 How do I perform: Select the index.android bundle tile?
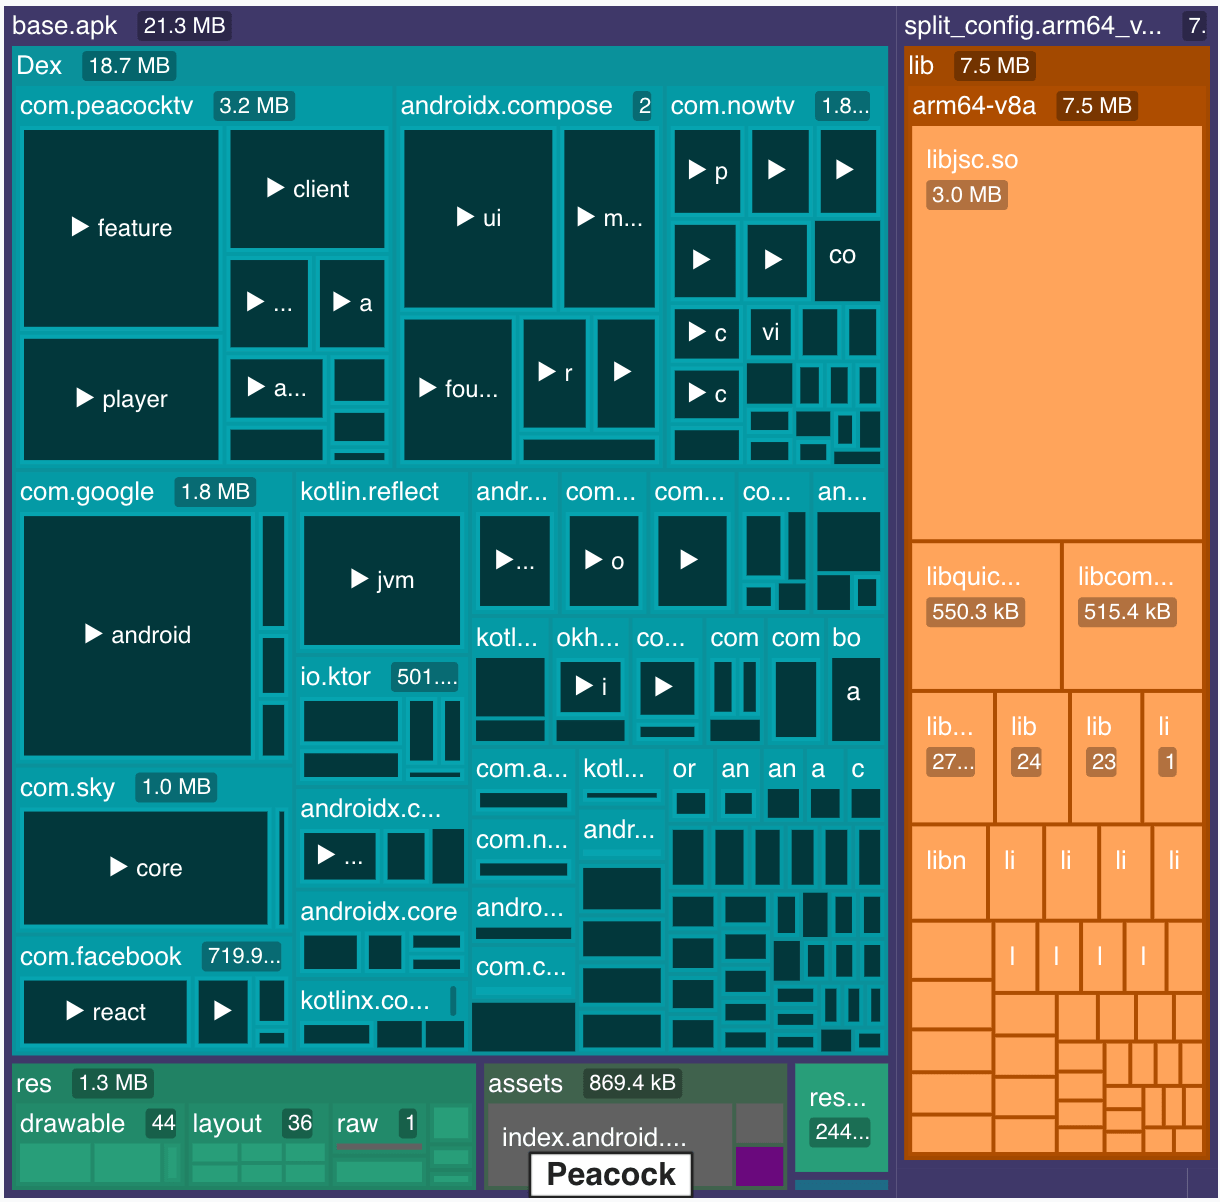(x=594, y=1137)
